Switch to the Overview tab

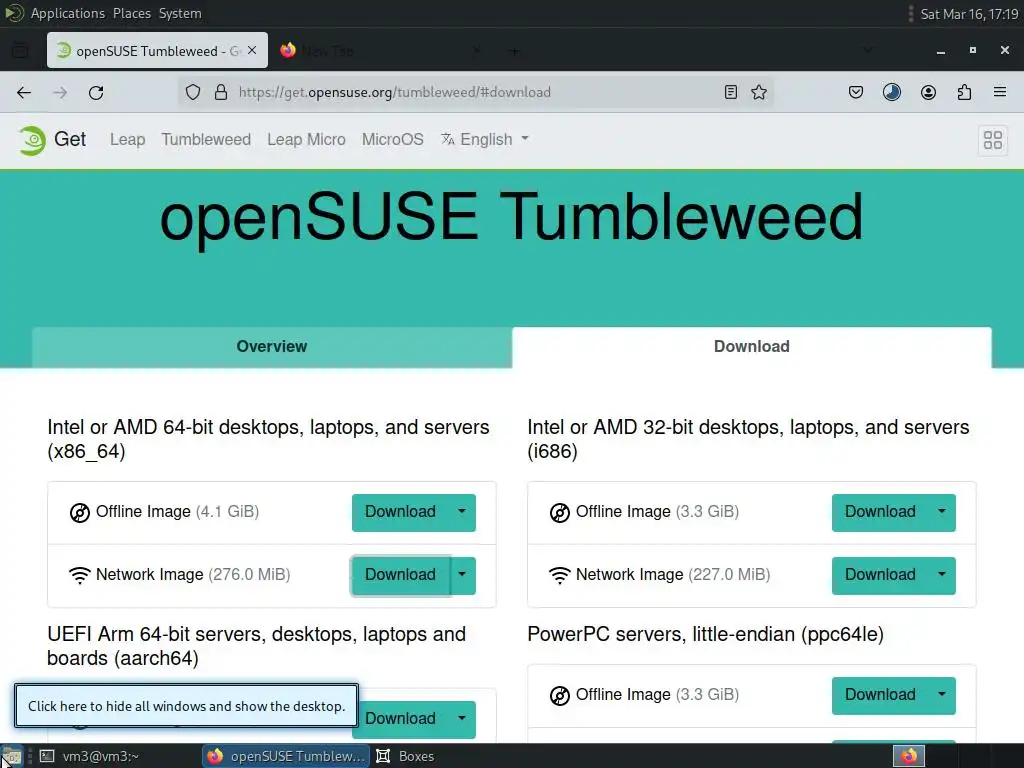272,347
